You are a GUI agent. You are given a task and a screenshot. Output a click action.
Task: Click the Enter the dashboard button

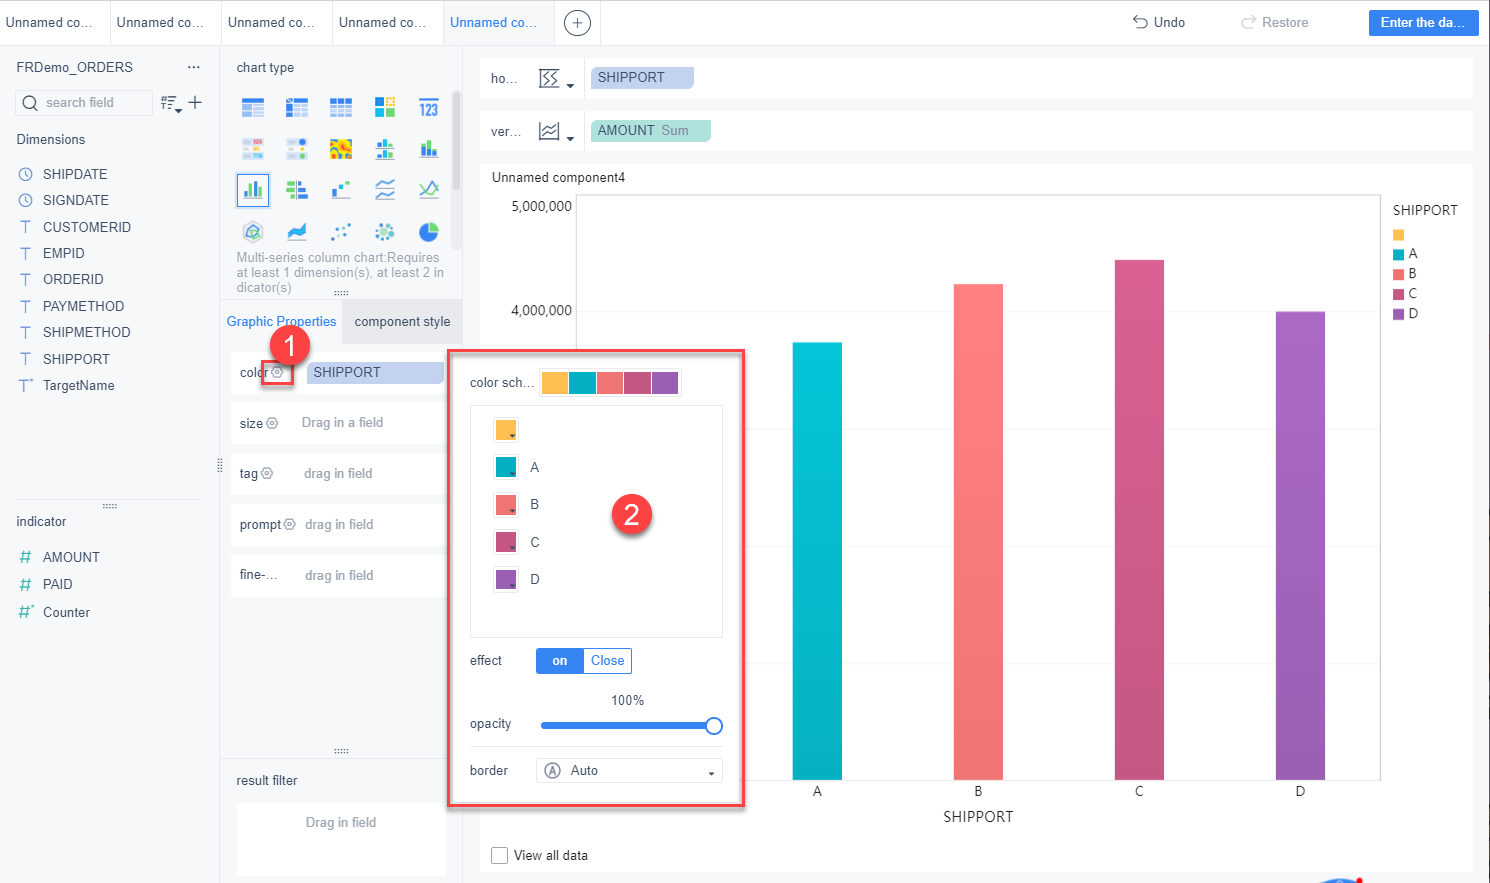pyautogui.click(x=1423, y=22)
